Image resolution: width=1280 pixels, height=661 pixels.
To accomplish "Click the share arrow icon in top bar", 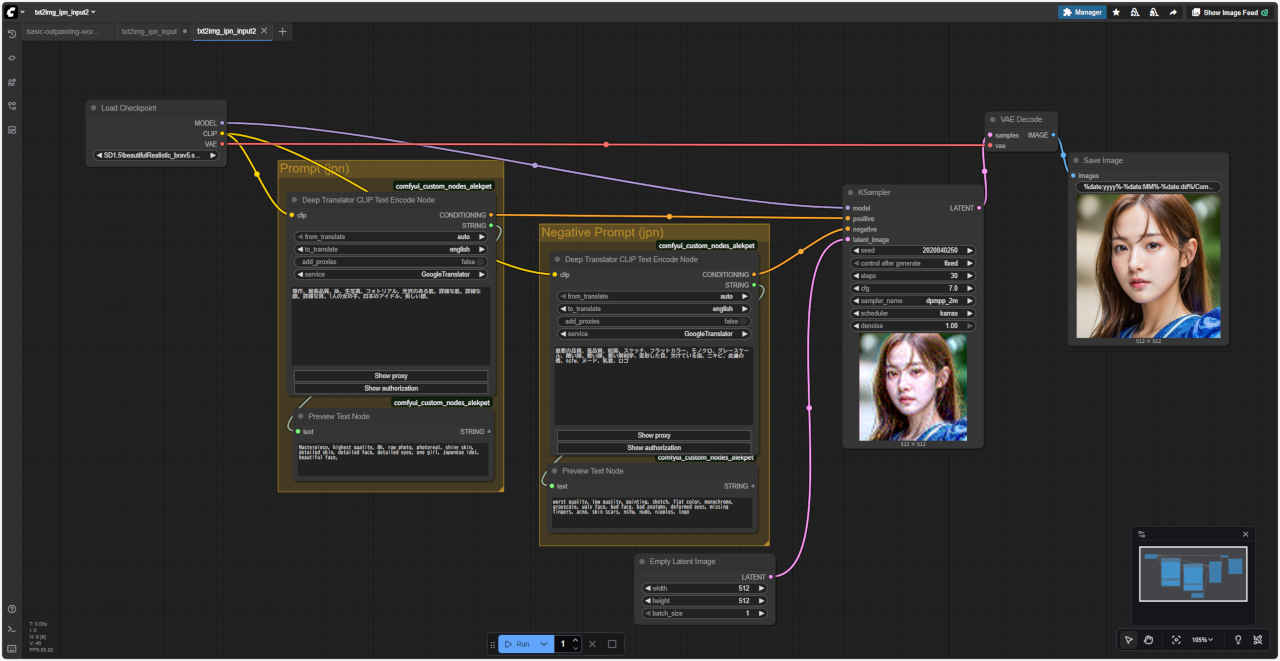I will coord(1172,13).
